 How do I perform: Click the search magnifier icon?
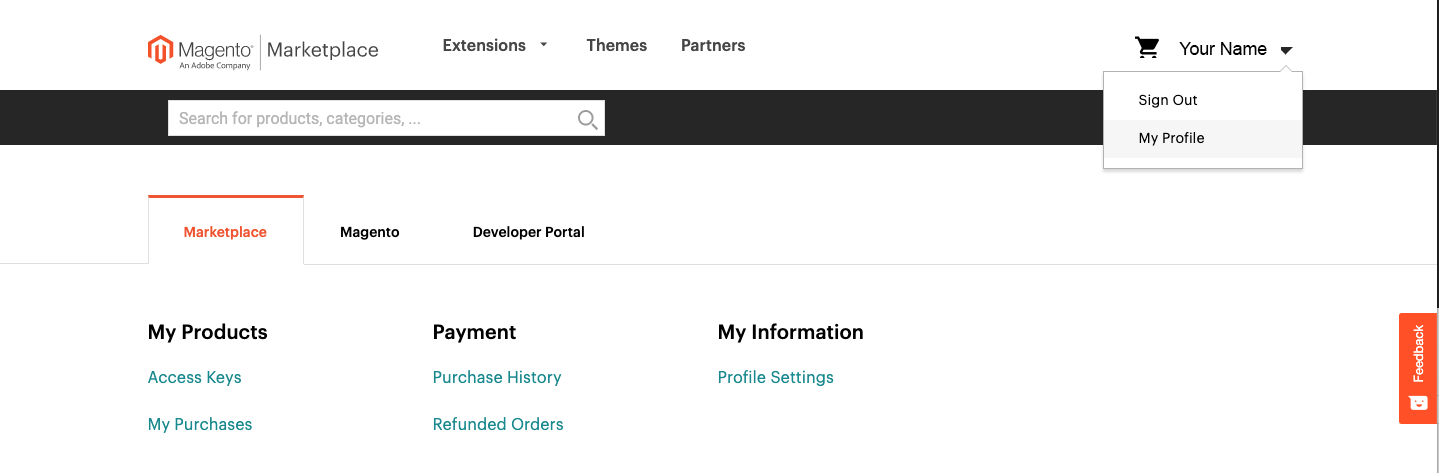(588, 119)
